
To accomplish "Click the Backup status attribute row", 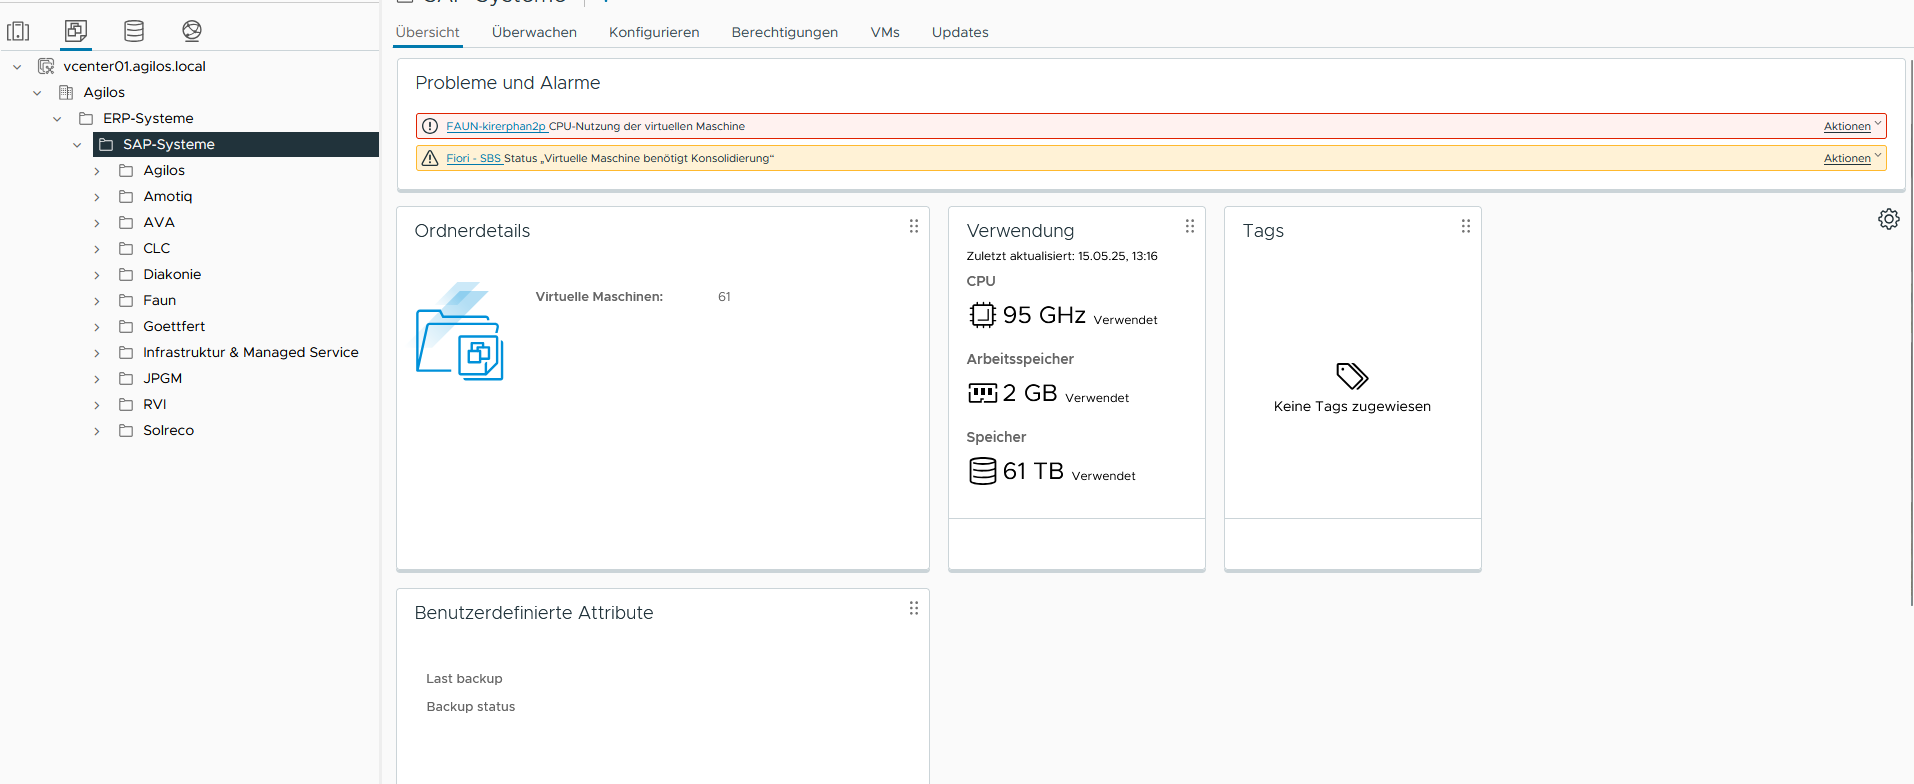I will [x=471, y=706].
